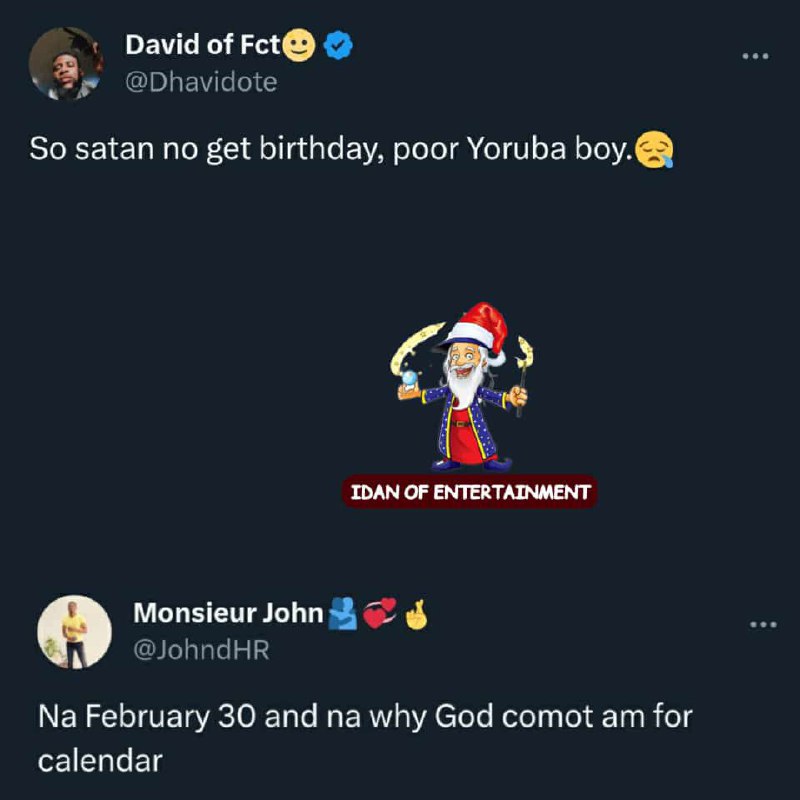
Task: Open Monsieur John's profile picture
Action: pyautogui.click(x=74, y=632)
